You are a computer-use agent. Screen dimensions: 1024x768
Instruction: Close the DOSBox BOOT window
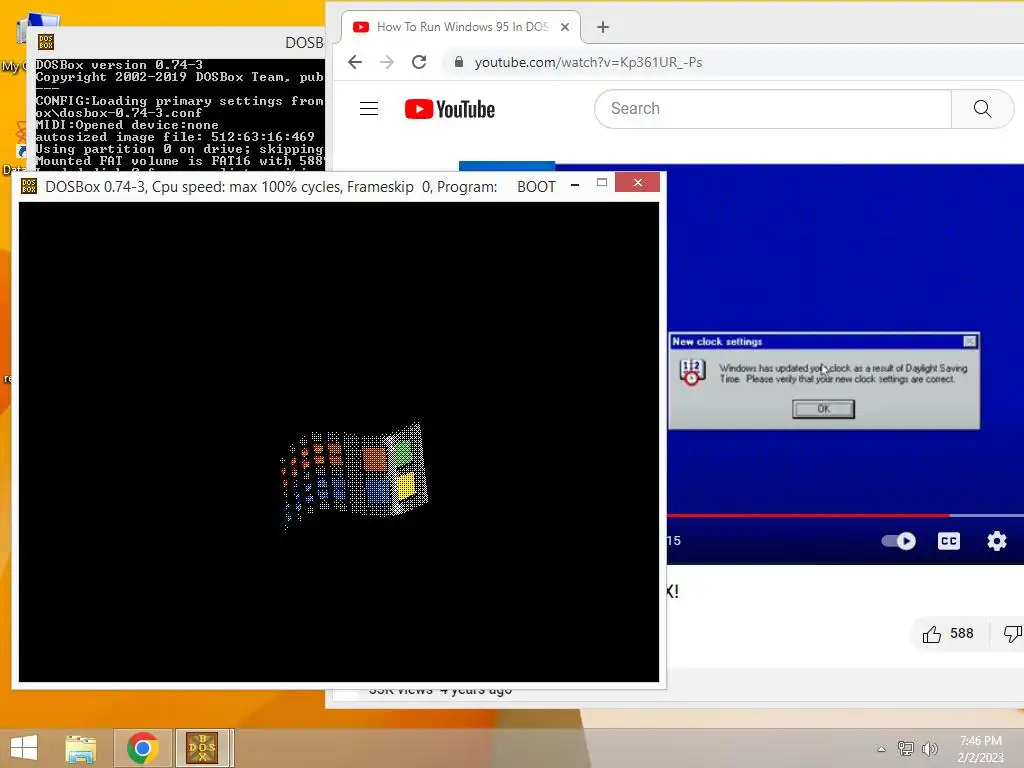[x=637, y=182]
